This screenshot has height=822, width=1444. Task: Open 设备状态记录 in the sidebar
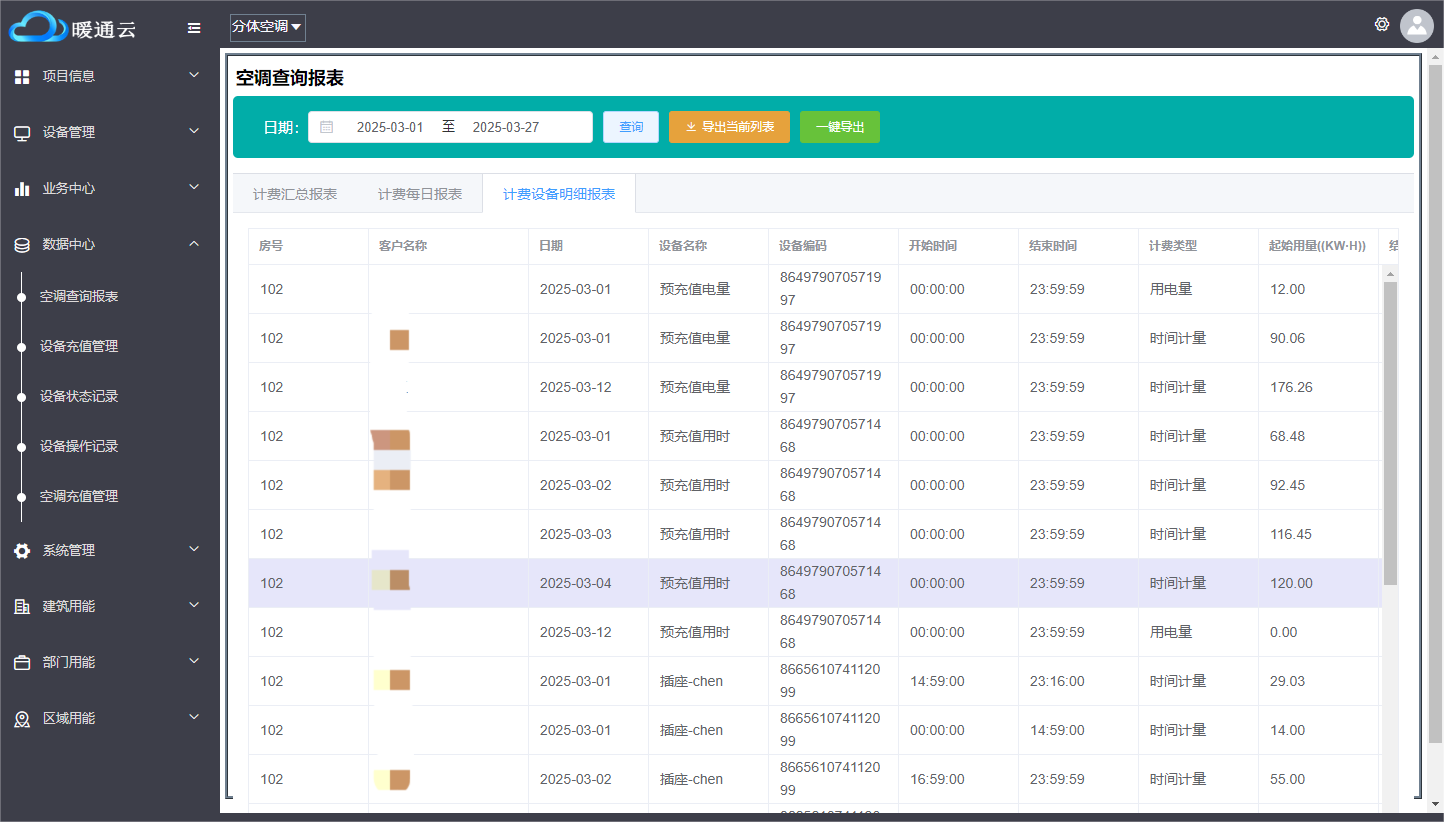pos(79,396)
